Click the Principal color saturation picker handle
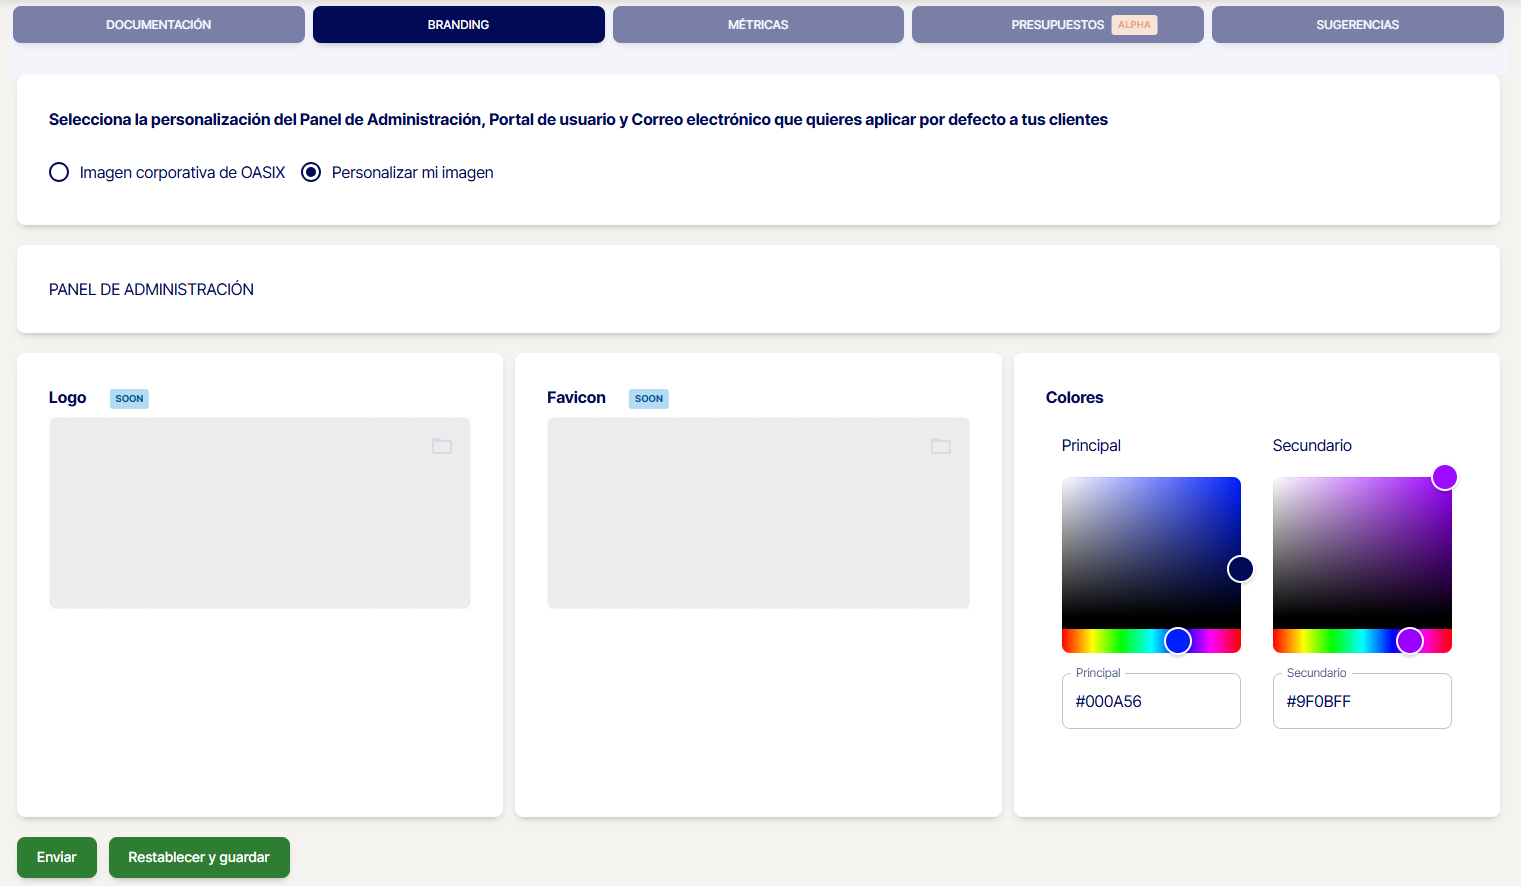The width and height of the screenshot is (1521, 886). (x=1240, y=569)
